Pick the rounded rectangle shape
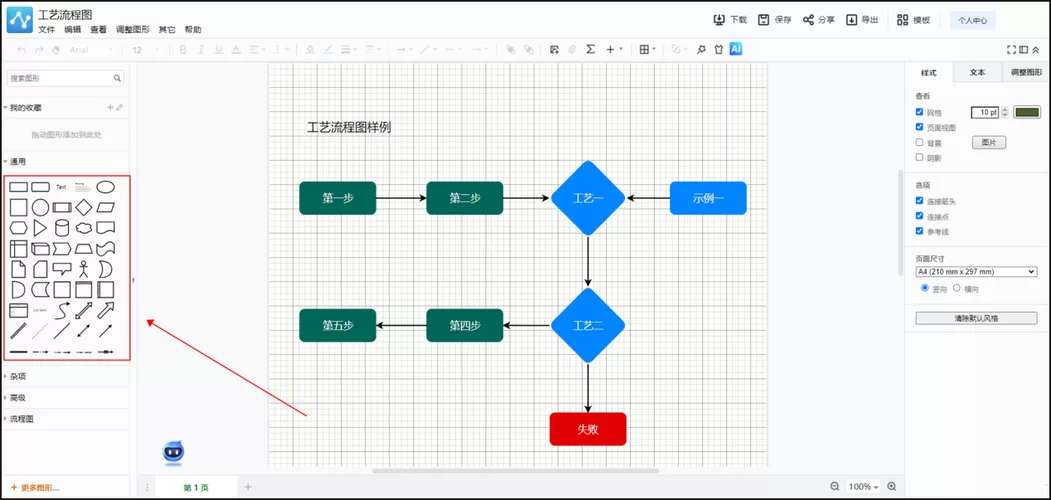 pos(40,187)
